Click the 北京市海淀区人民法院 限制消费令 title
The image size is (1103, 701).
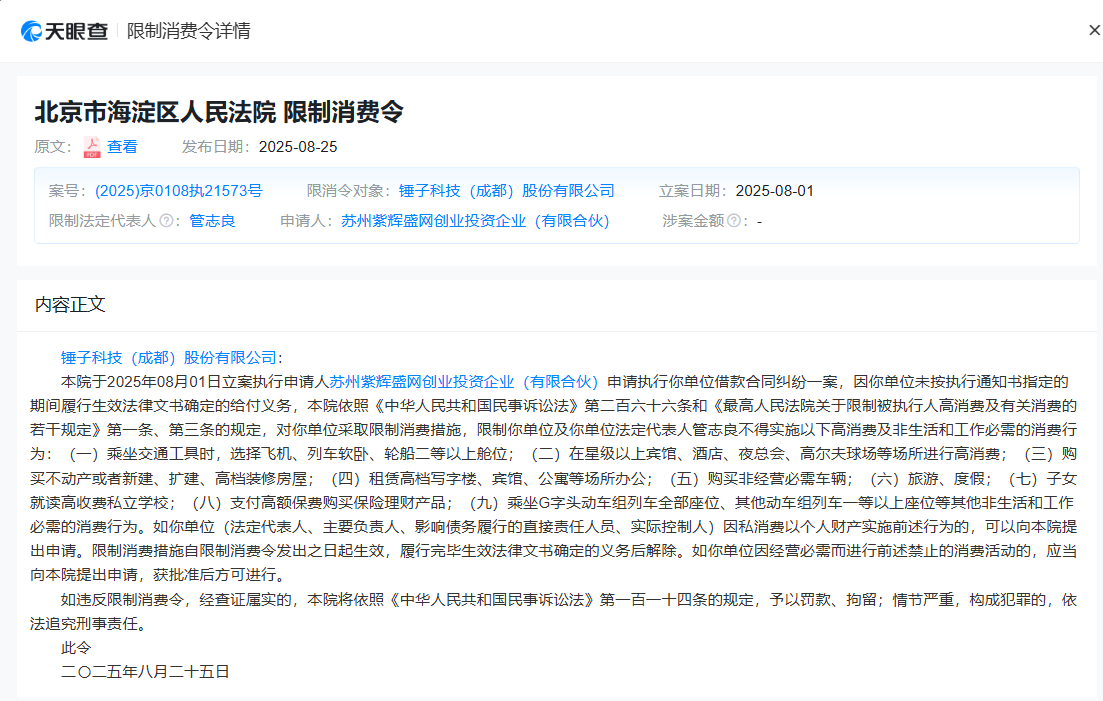(x=219, y=111)
